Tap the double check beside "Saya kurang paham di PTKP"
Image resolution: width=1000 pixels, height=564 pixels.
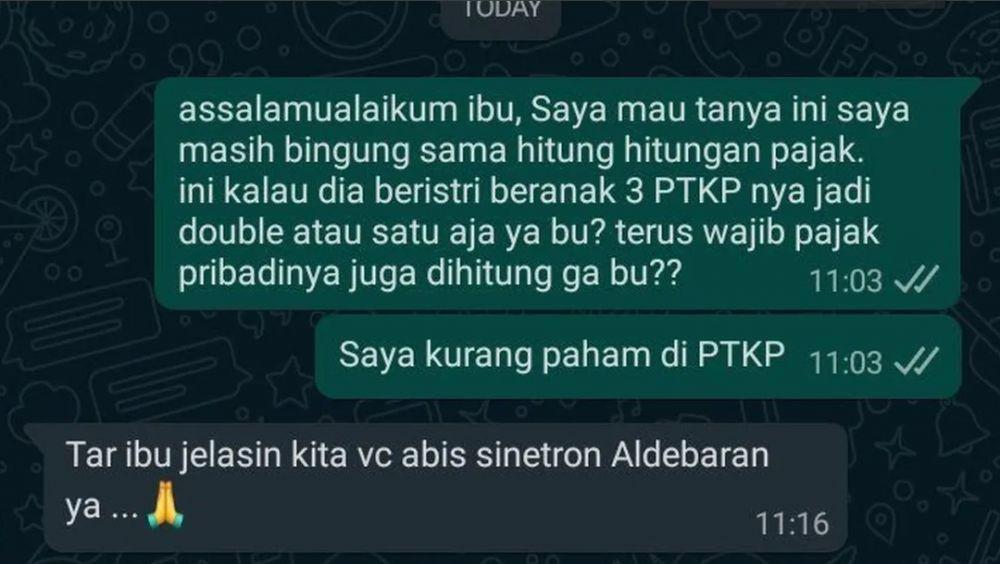[916, 362]
